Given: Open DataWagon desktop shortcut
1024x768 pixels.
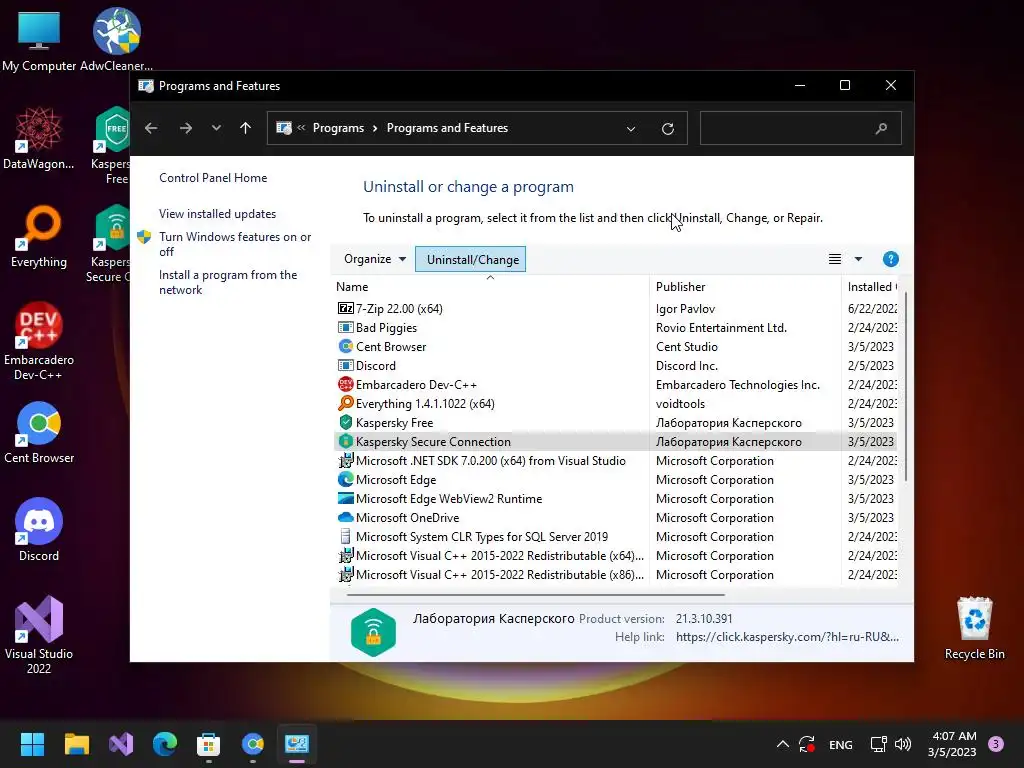Looking at the screenshot, I should coord(39,138).
